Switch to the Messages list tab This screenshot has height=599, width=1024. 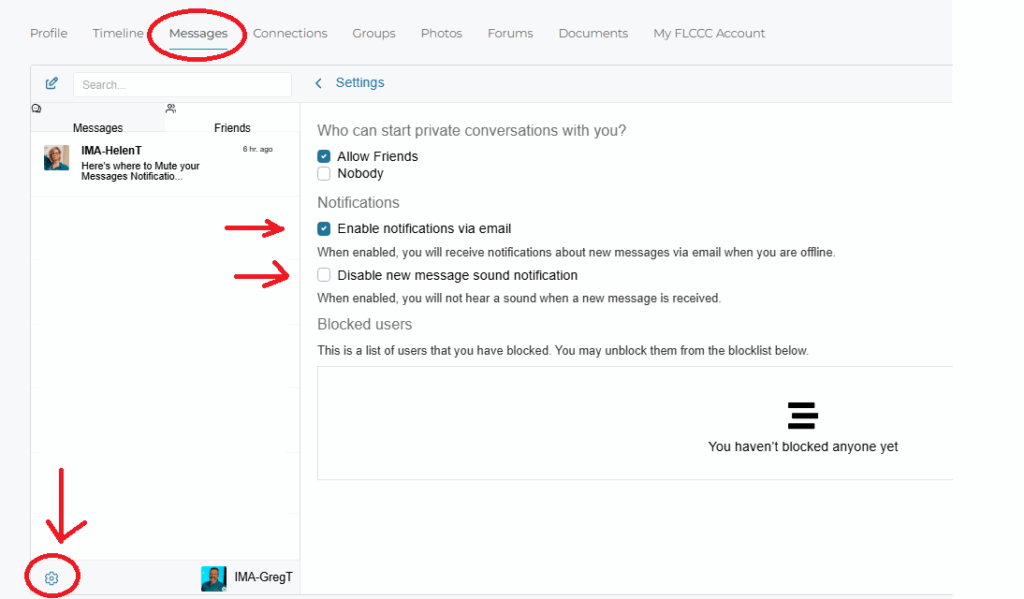tap(98, 127)
